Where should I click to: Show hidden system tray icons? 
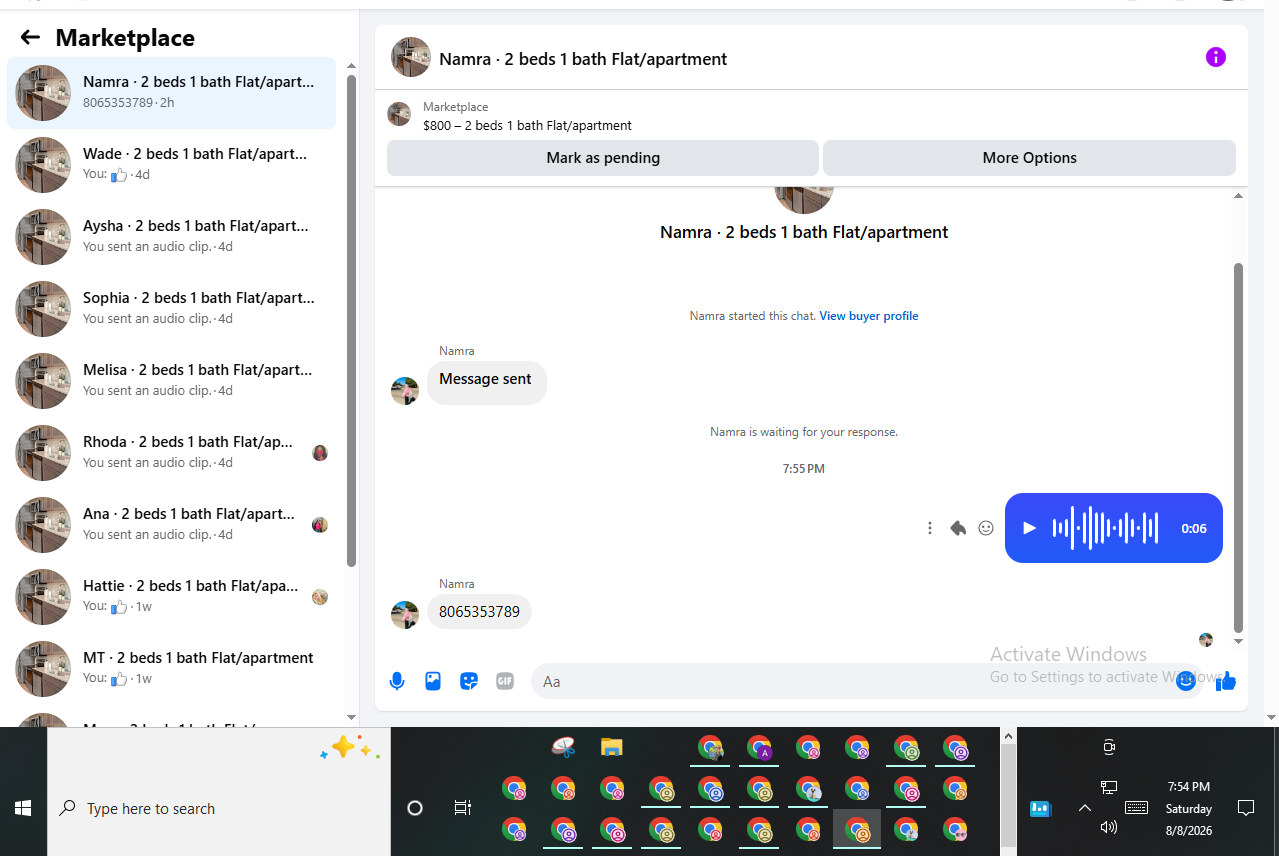1084,808
